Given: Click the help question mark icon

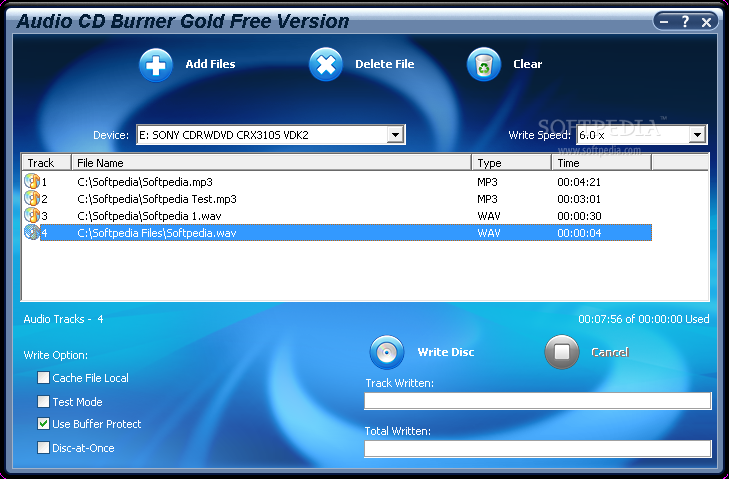Looking at the screenshot, I should coord(685,21).
